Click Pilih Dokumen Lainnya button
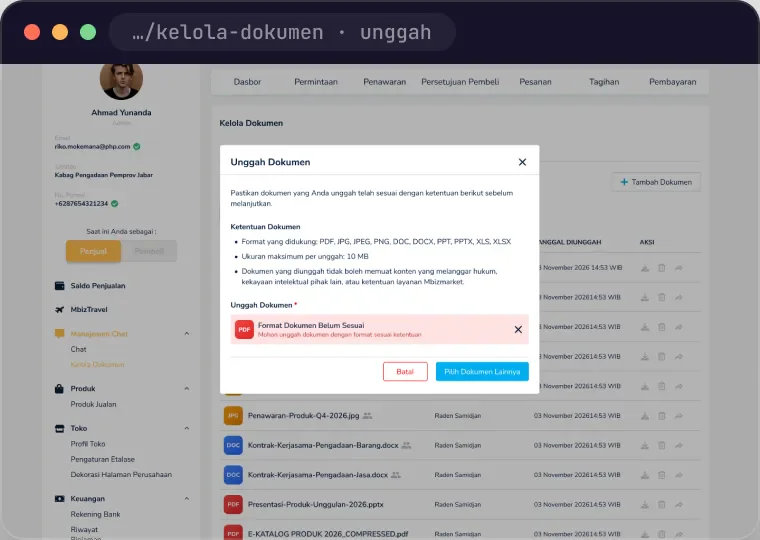The width and height of the screenshot is (760, 540). point(482,372)
